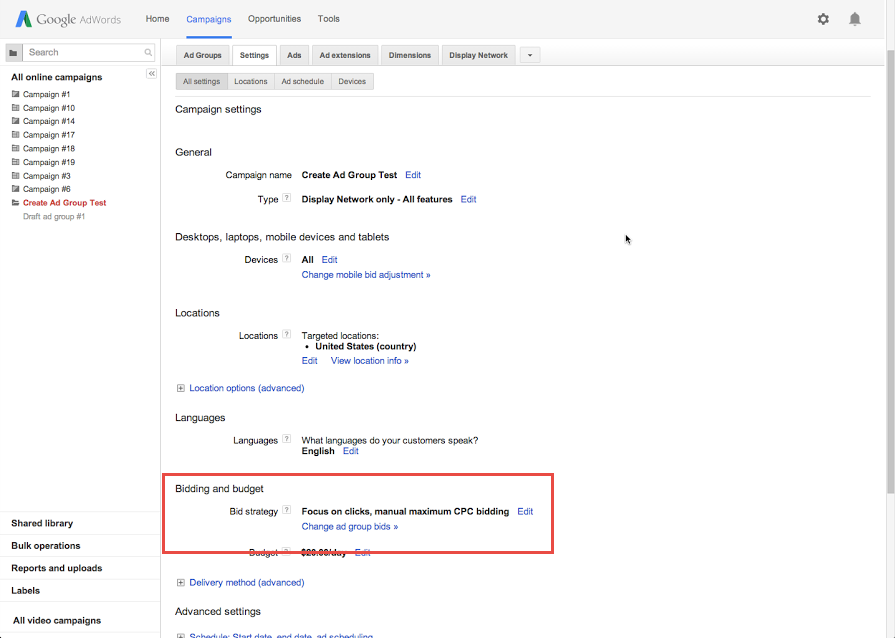This screenshot has height=638, width=895.
Task: Click the folder icon beside search
Action: pyautogui.click(x=13, y=52)
